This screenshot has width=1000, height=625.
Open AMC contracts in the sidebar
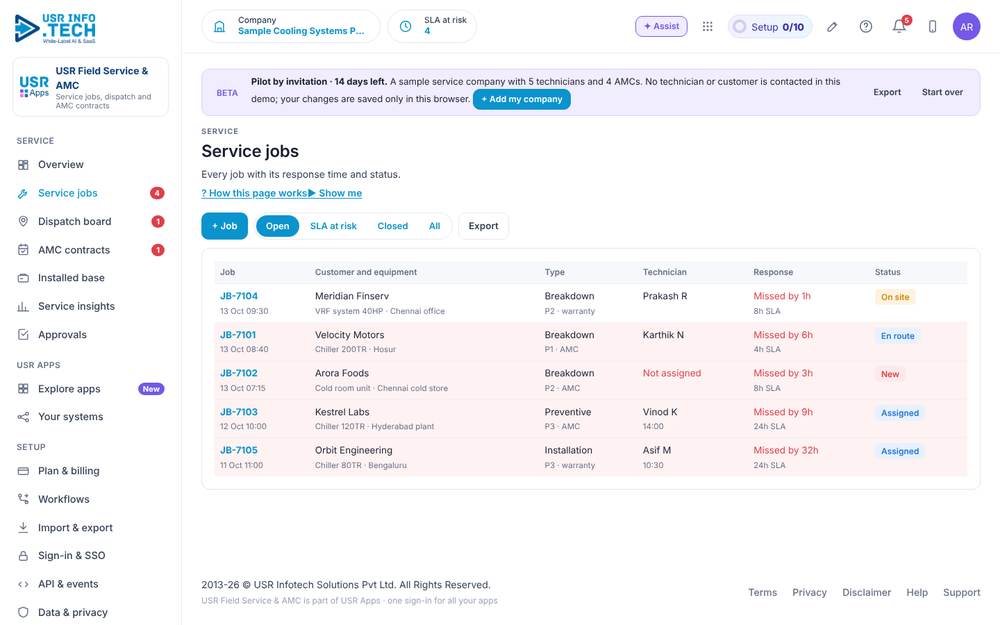91,250
